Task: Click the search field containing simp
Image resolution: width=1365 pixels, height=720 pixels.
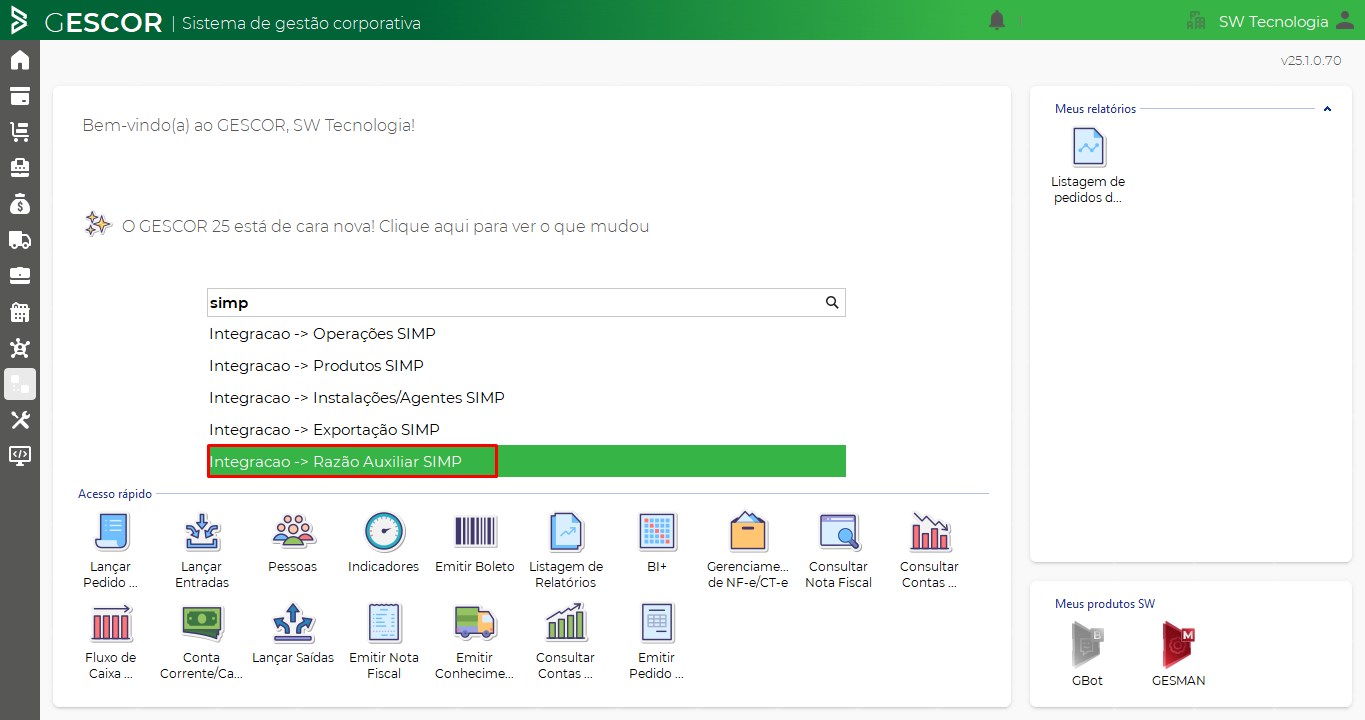Action: tap(526, 303)
